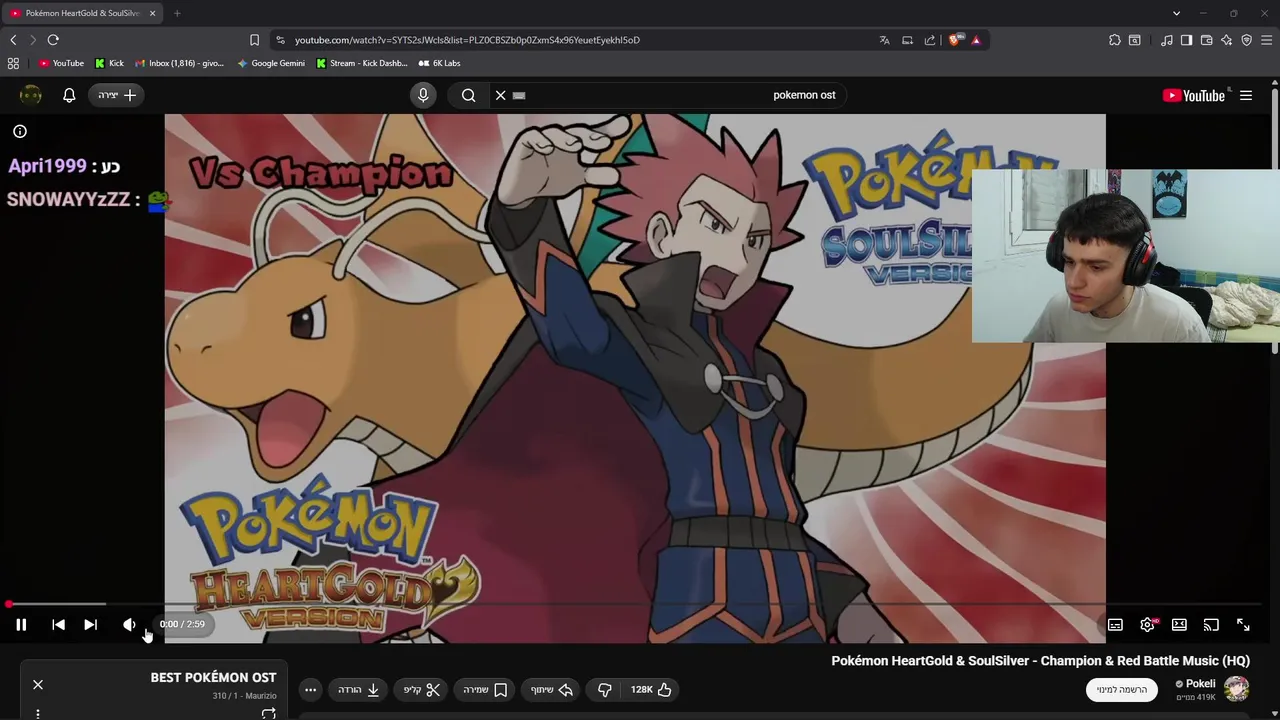Like the video (128K thumbs up)
The height and width of the screenshot is (720, 1280).
click(651, 690)
